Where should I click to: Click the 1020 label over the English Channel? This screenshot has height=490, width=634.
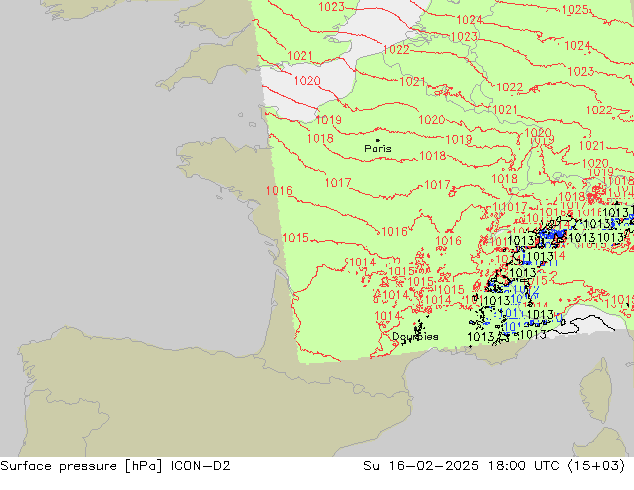tap(307, 81)
